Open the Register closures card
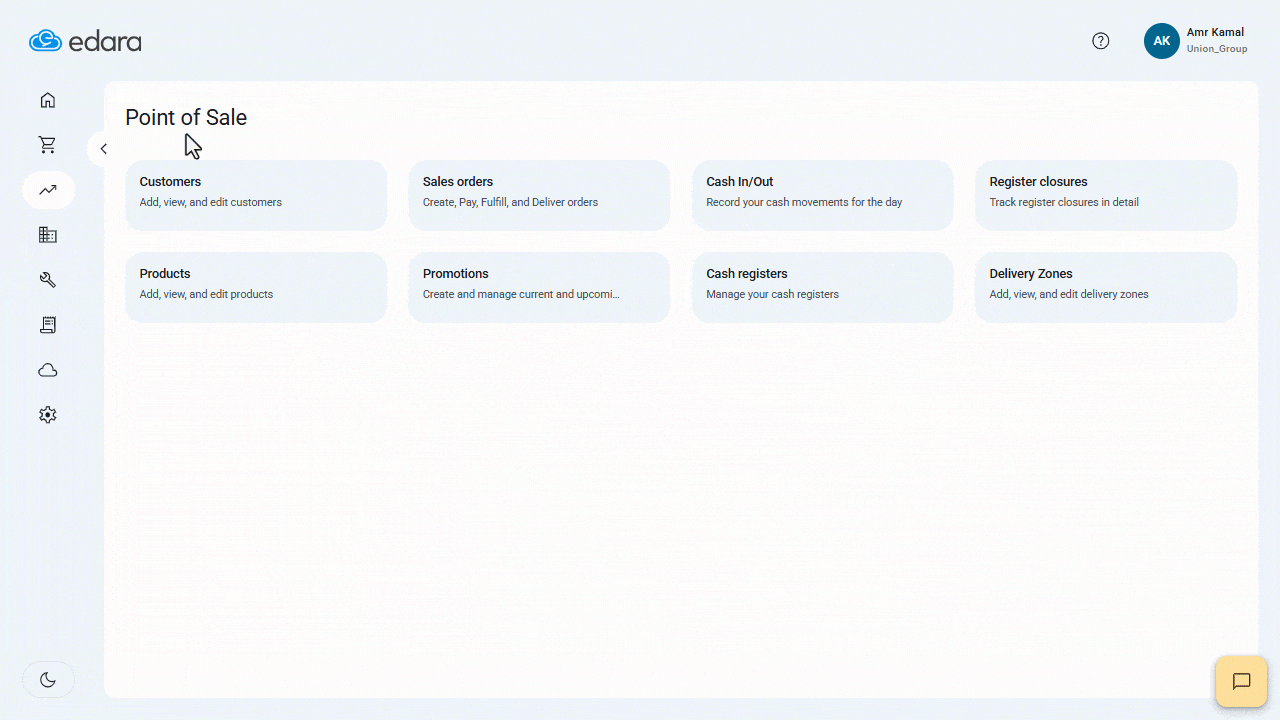Screen dimensions: 1280x720 (1106, 195)
